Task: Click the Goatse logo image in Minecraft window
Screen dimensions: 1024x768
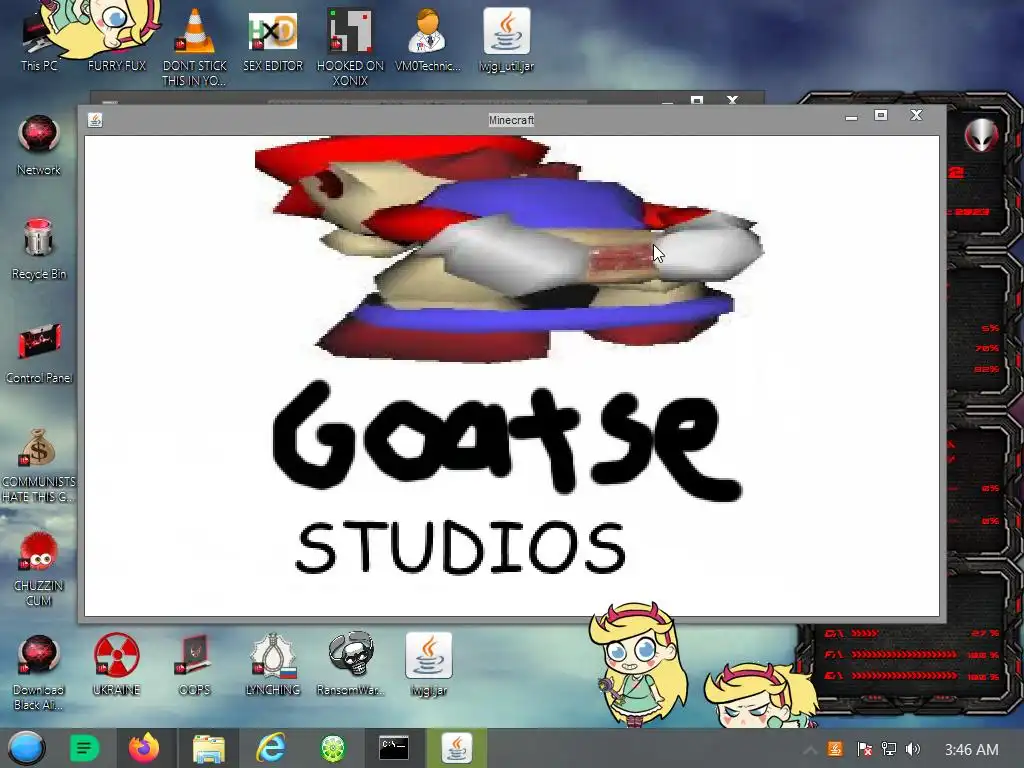Action: coord(507,441)
